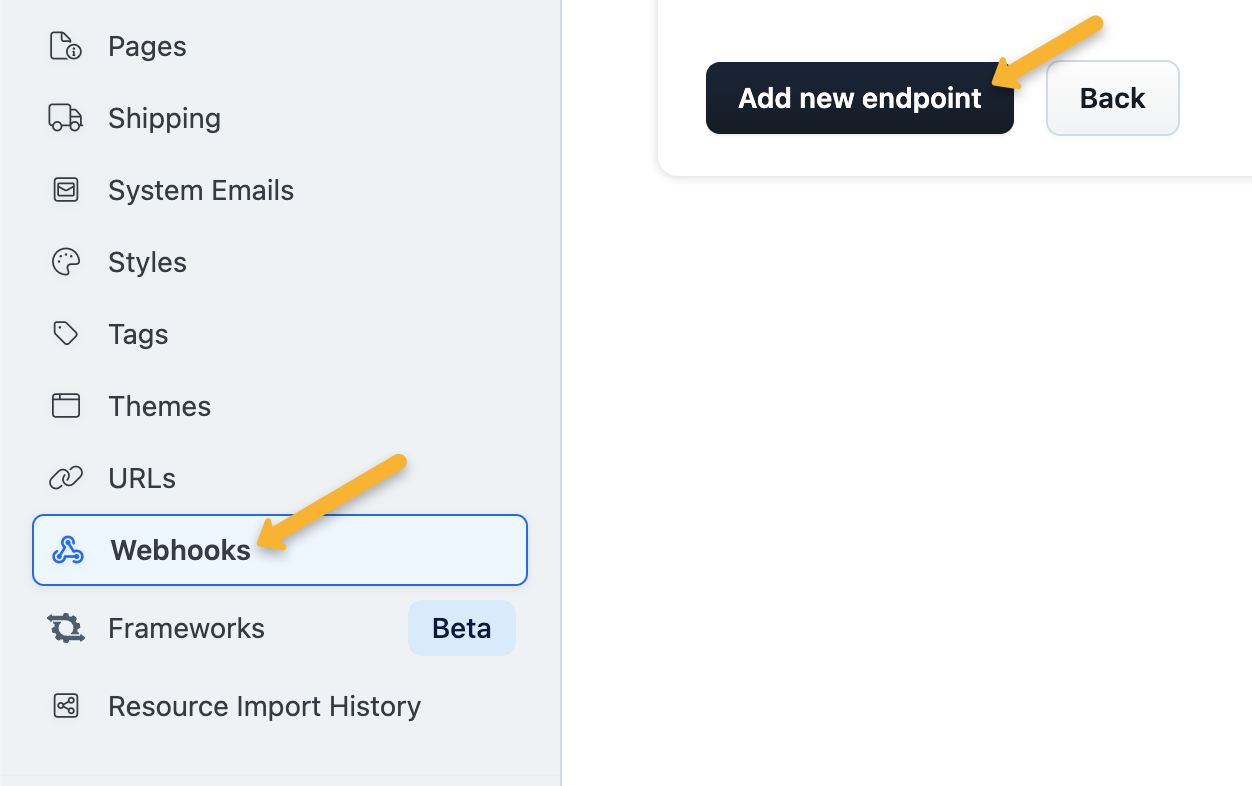Click the Styles palette icon
The width and height of the screenshot is (1252, 786).
point(66,262)
